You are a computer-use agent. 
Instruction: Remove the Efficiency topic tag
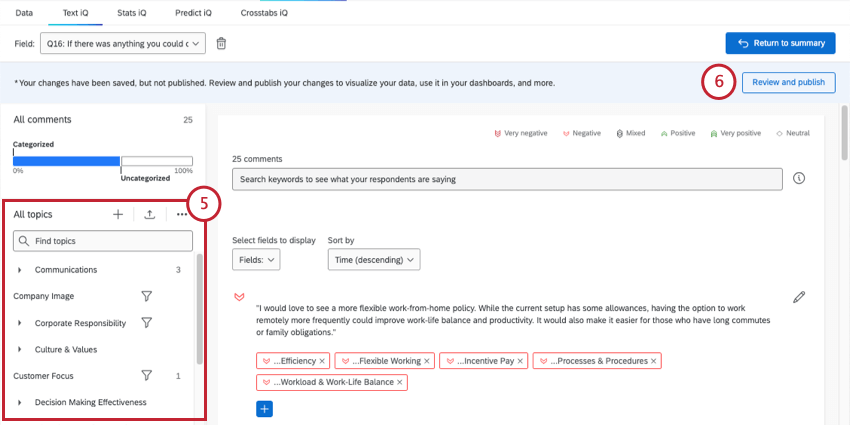[322, 360]
